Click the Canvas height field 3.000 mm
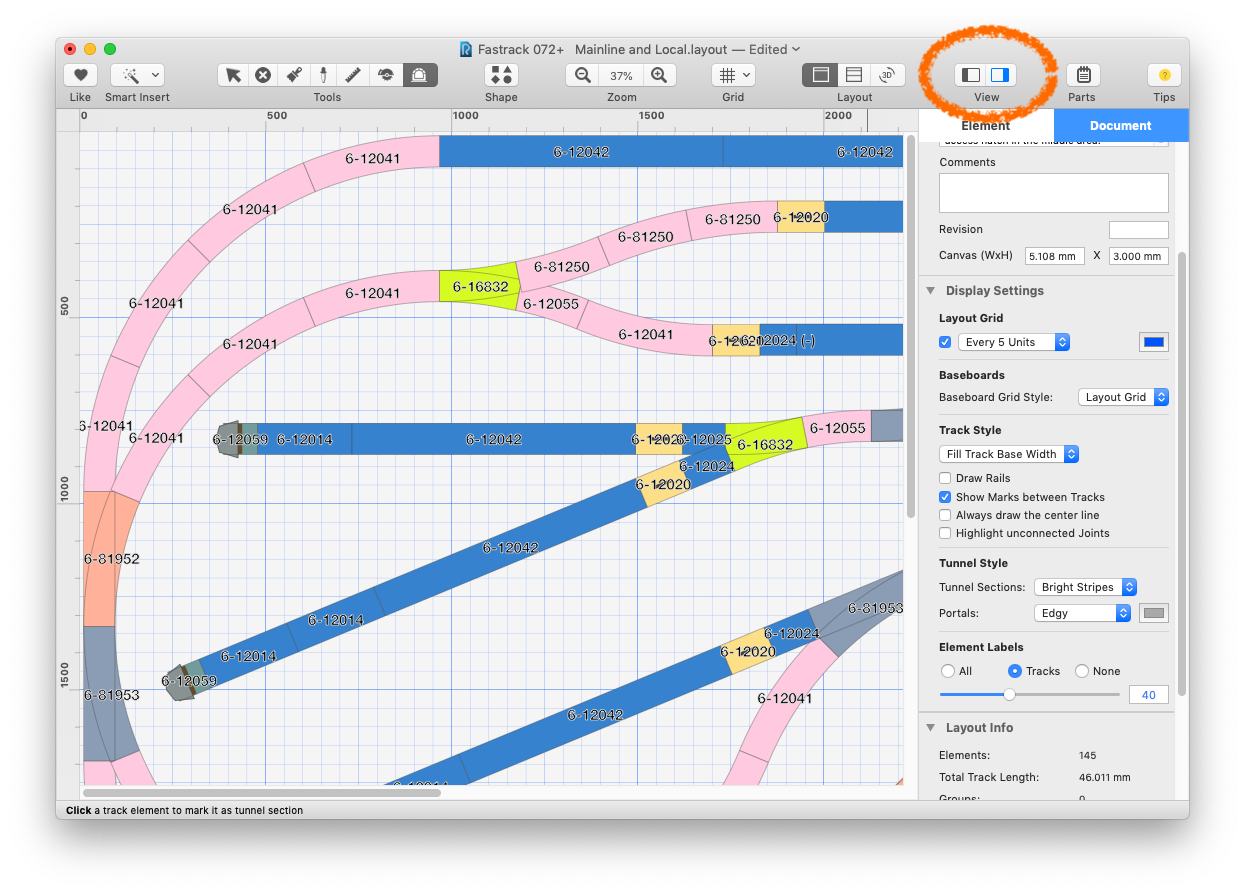The width and height of the screenshot is (1245, 893). click(1139, 256)
